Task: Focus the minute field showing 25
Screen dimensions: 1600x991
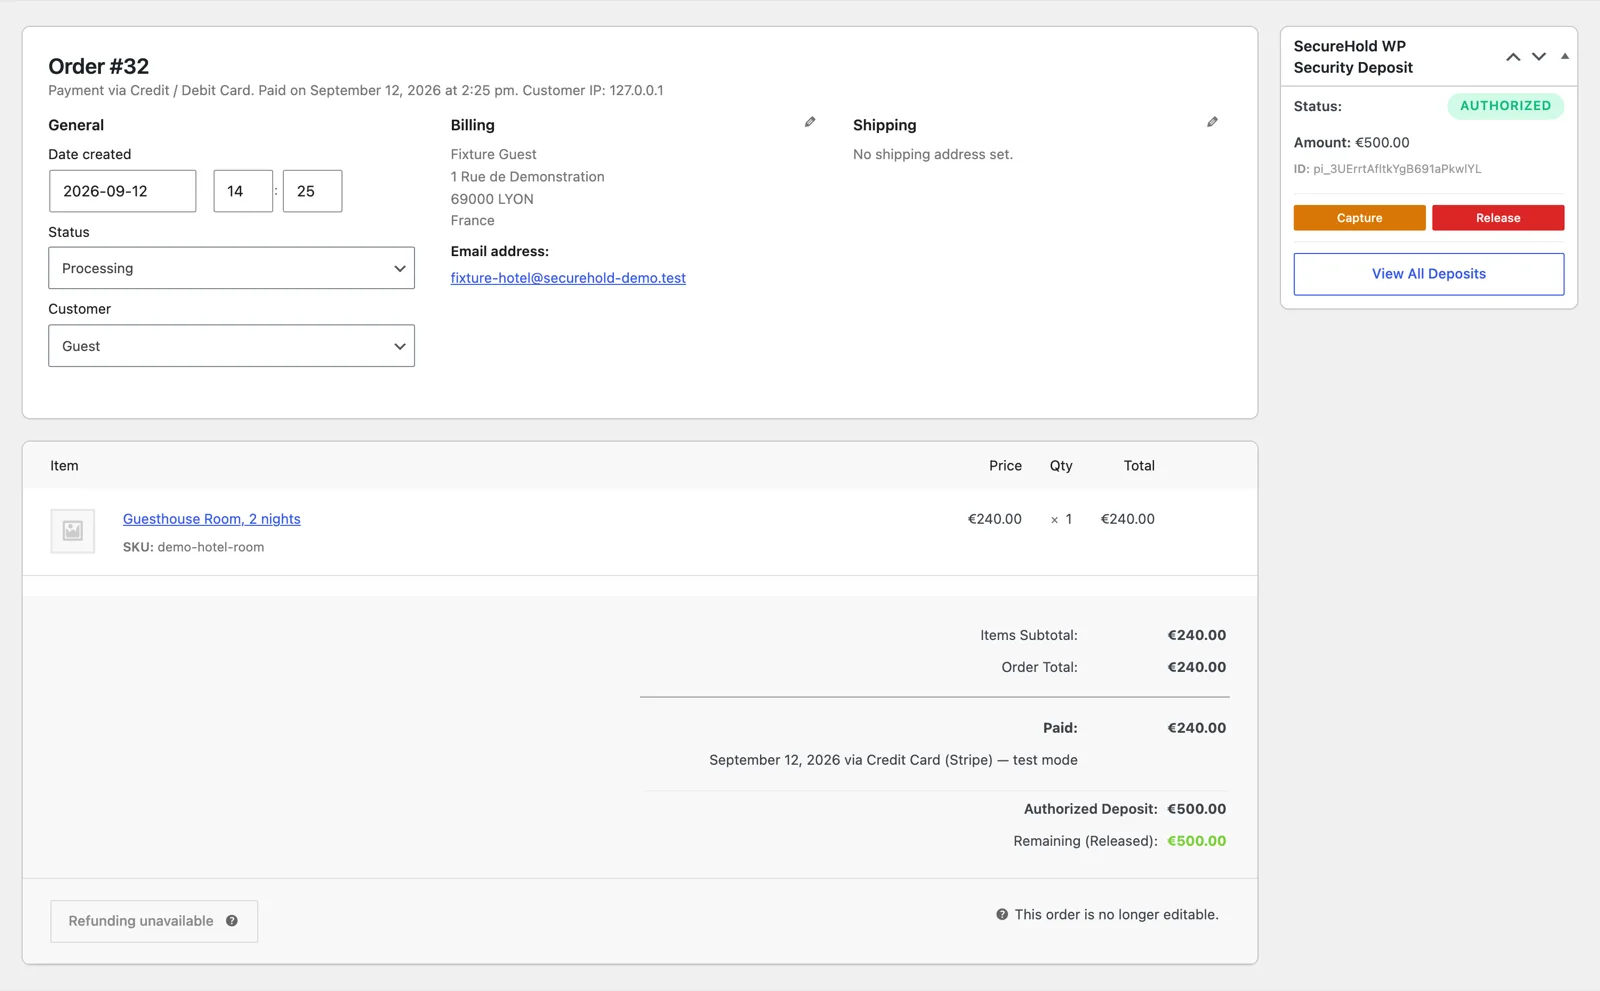Action: pyautogui.click(x=312, y=191)
